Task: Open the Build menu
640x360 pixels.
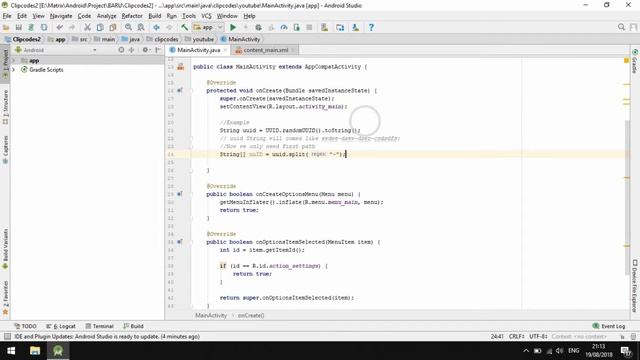Action: pos(155,16)
